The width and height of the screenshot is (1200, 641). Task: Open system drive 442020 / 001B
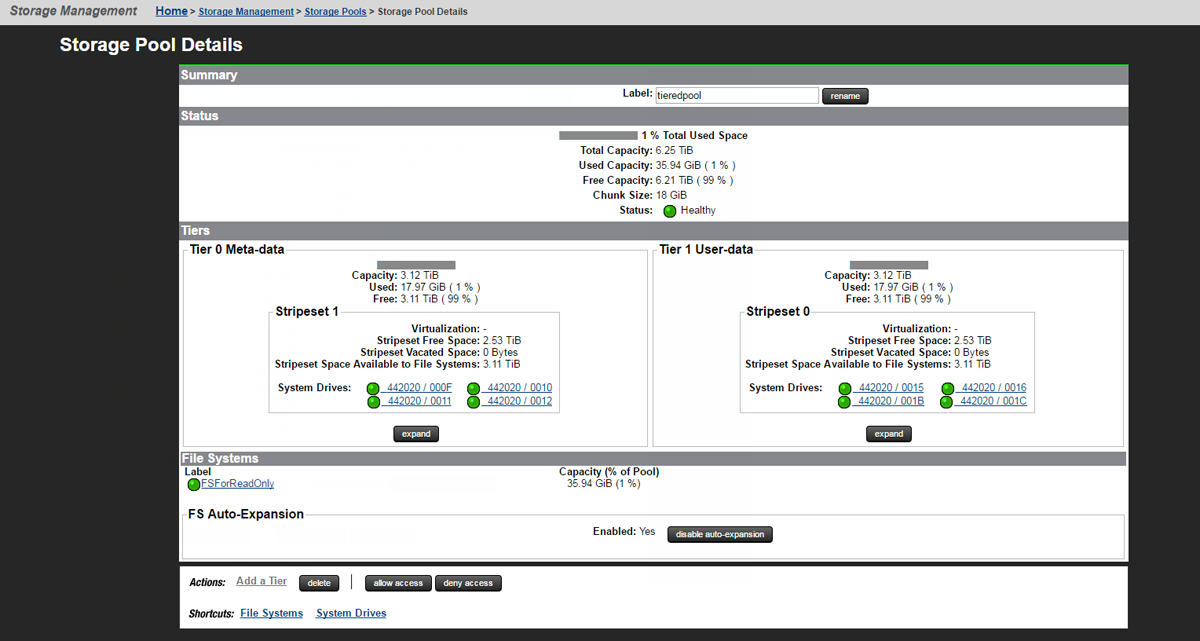(891, 401)
